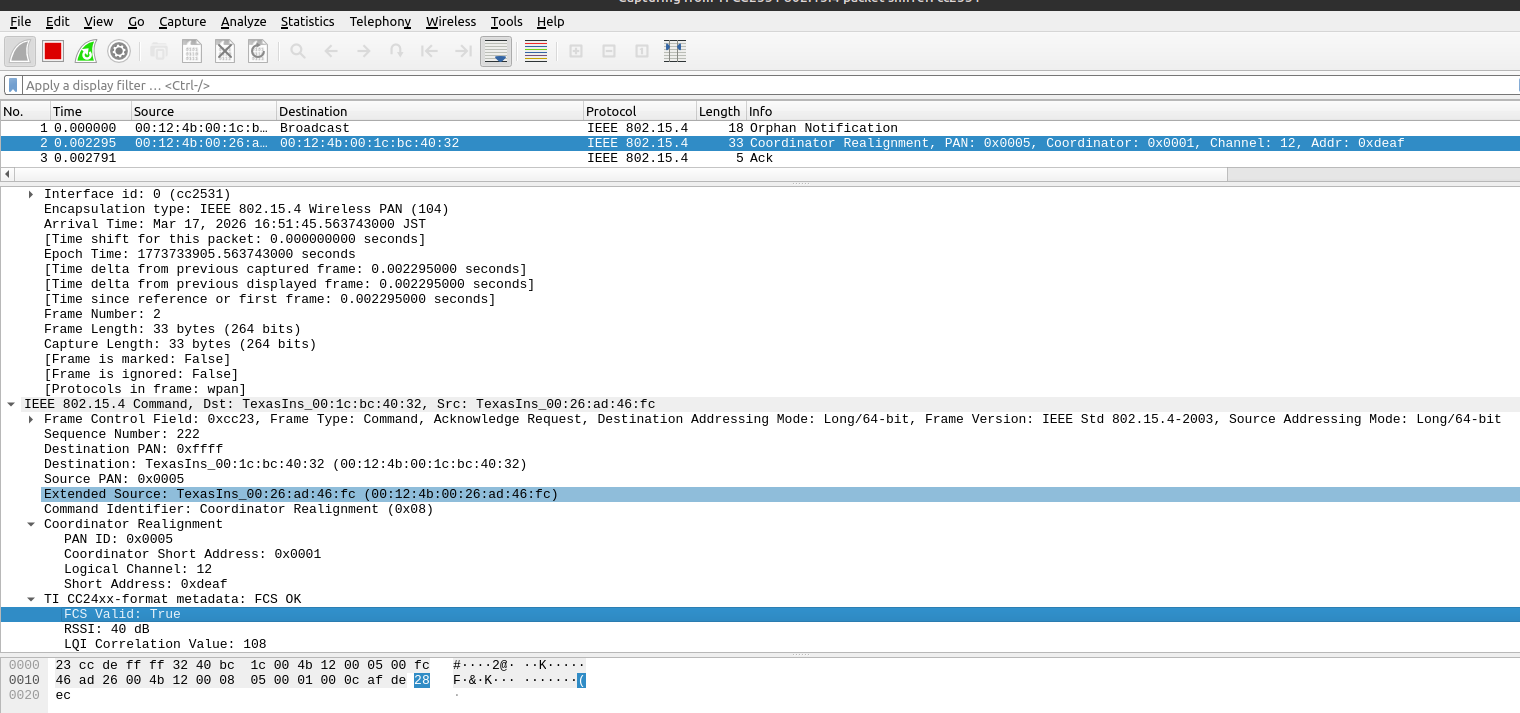Zoom out main window text icon

pyautogui.click(x=609, y=51)
